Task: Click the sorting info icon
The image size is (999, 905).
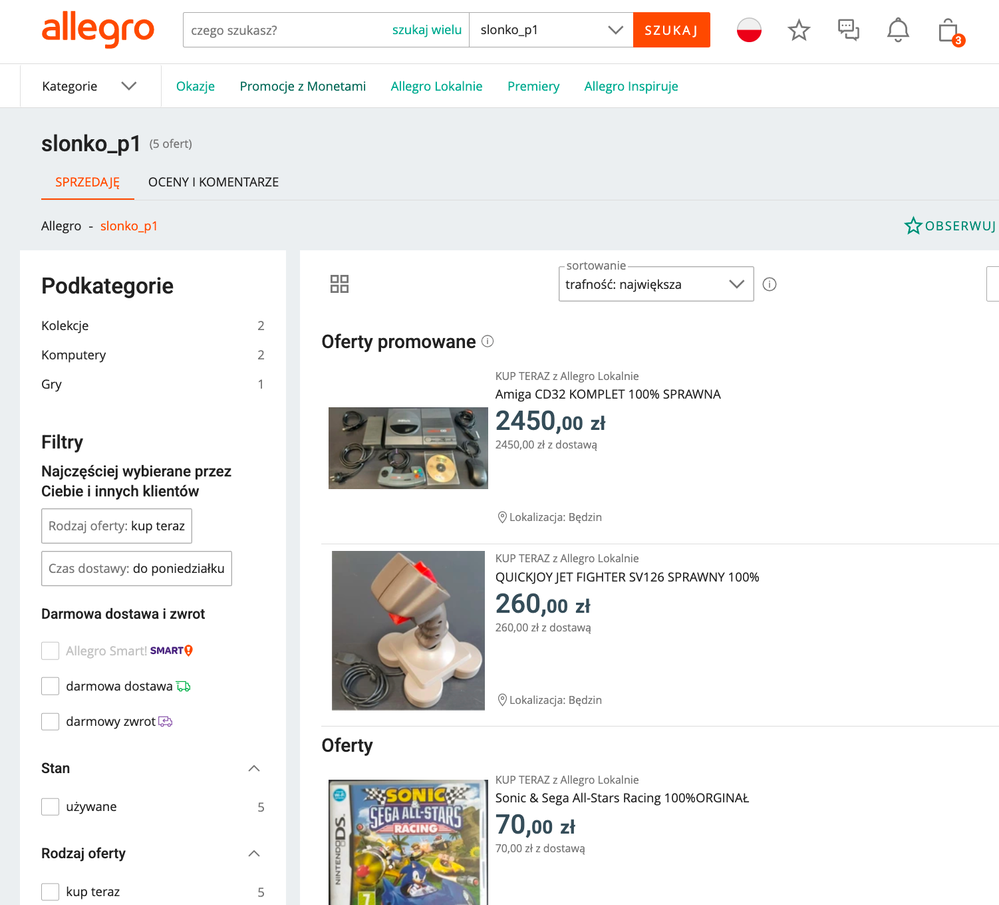Action: click(x=770, y=284)
